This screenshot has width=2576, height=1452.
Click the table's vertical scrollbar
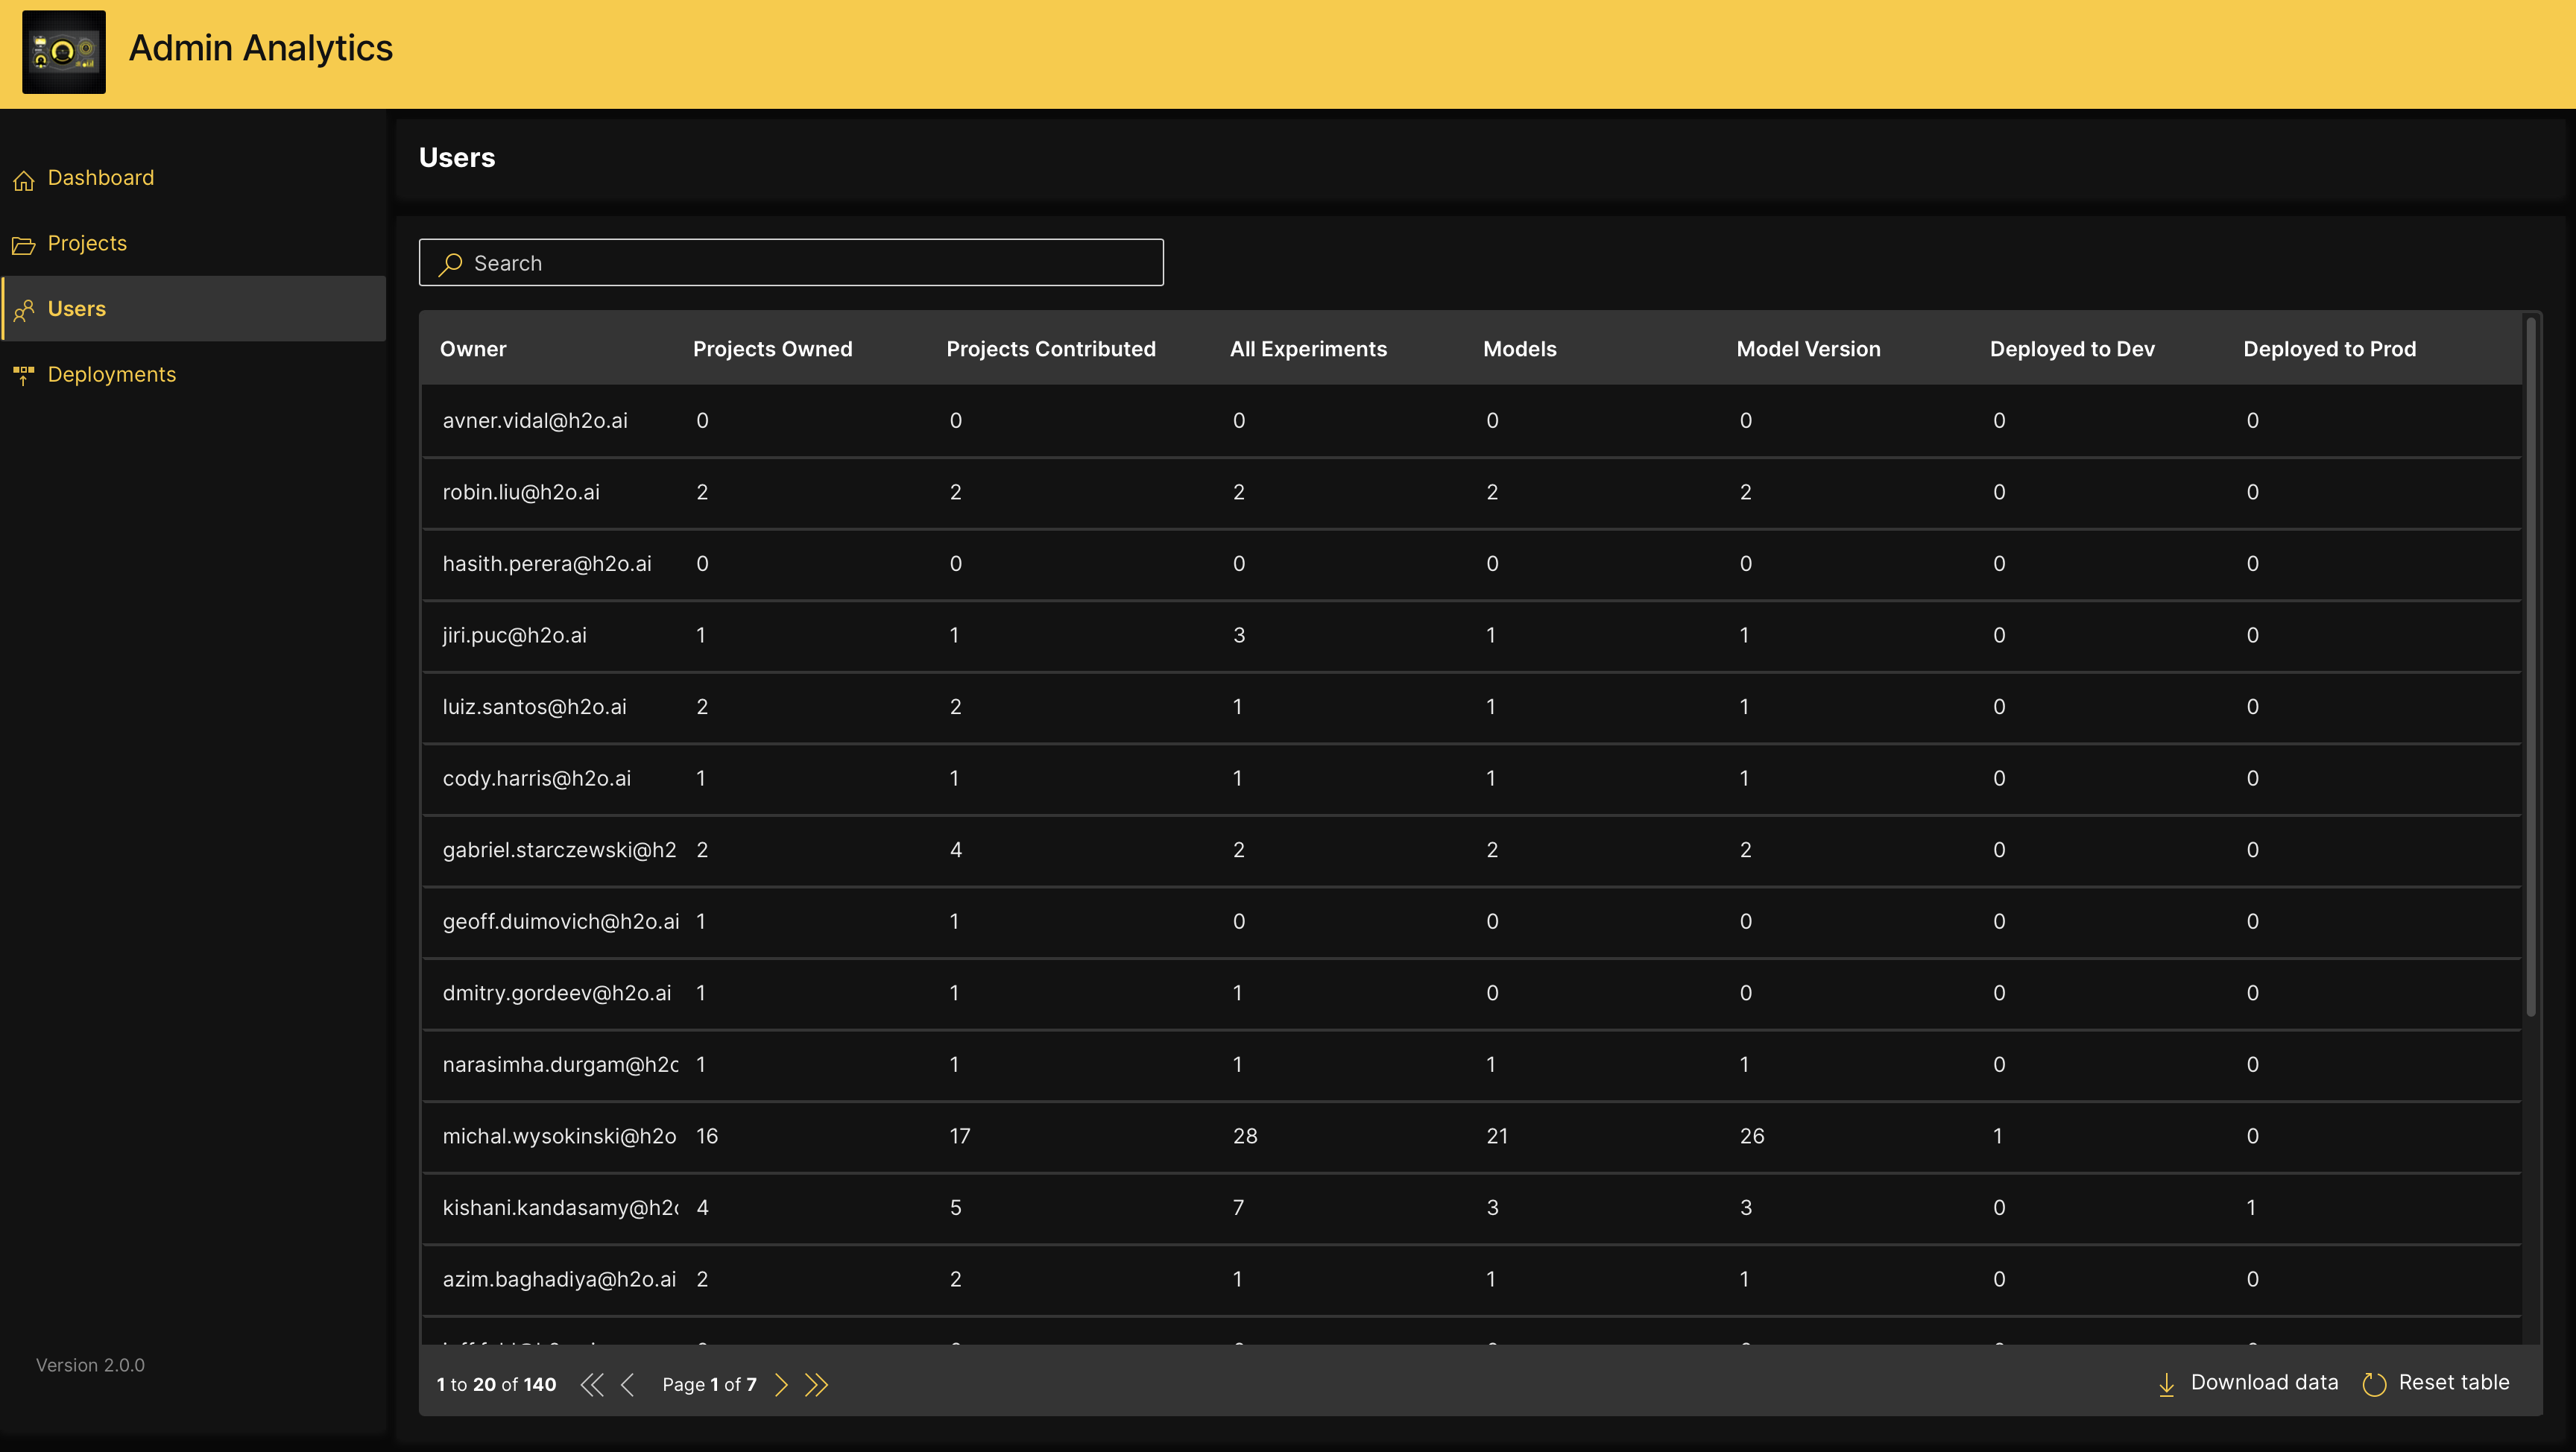pos(2531,666)
